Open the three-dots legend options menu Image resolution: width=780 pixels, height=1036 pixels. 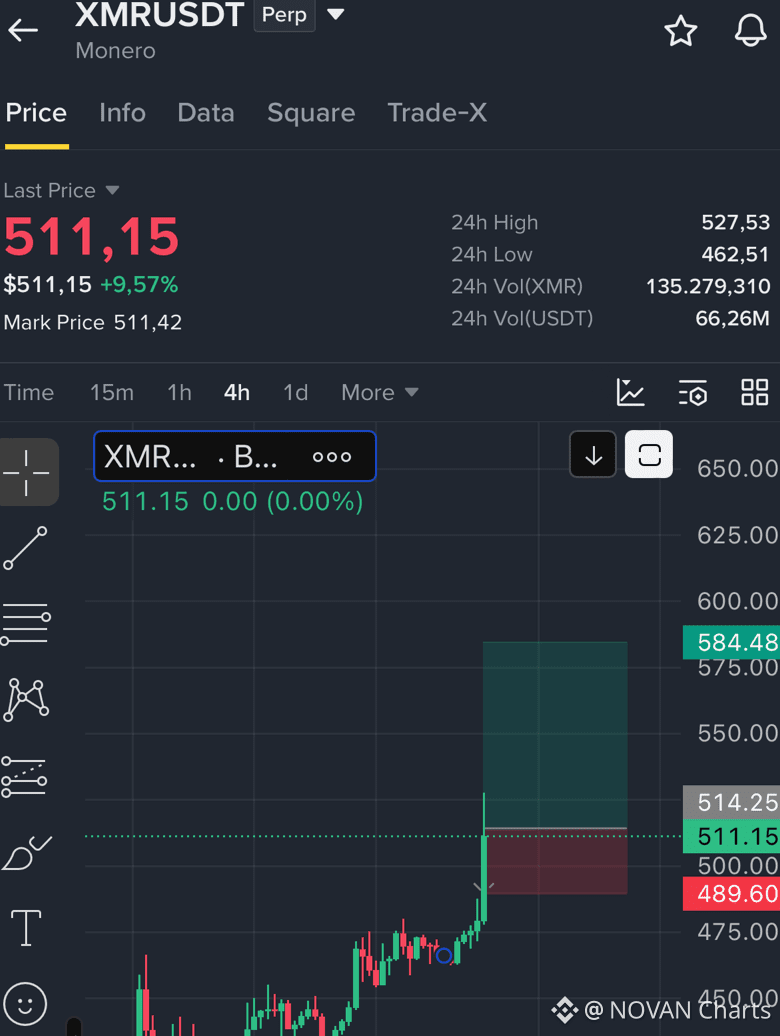click(332, 457)
